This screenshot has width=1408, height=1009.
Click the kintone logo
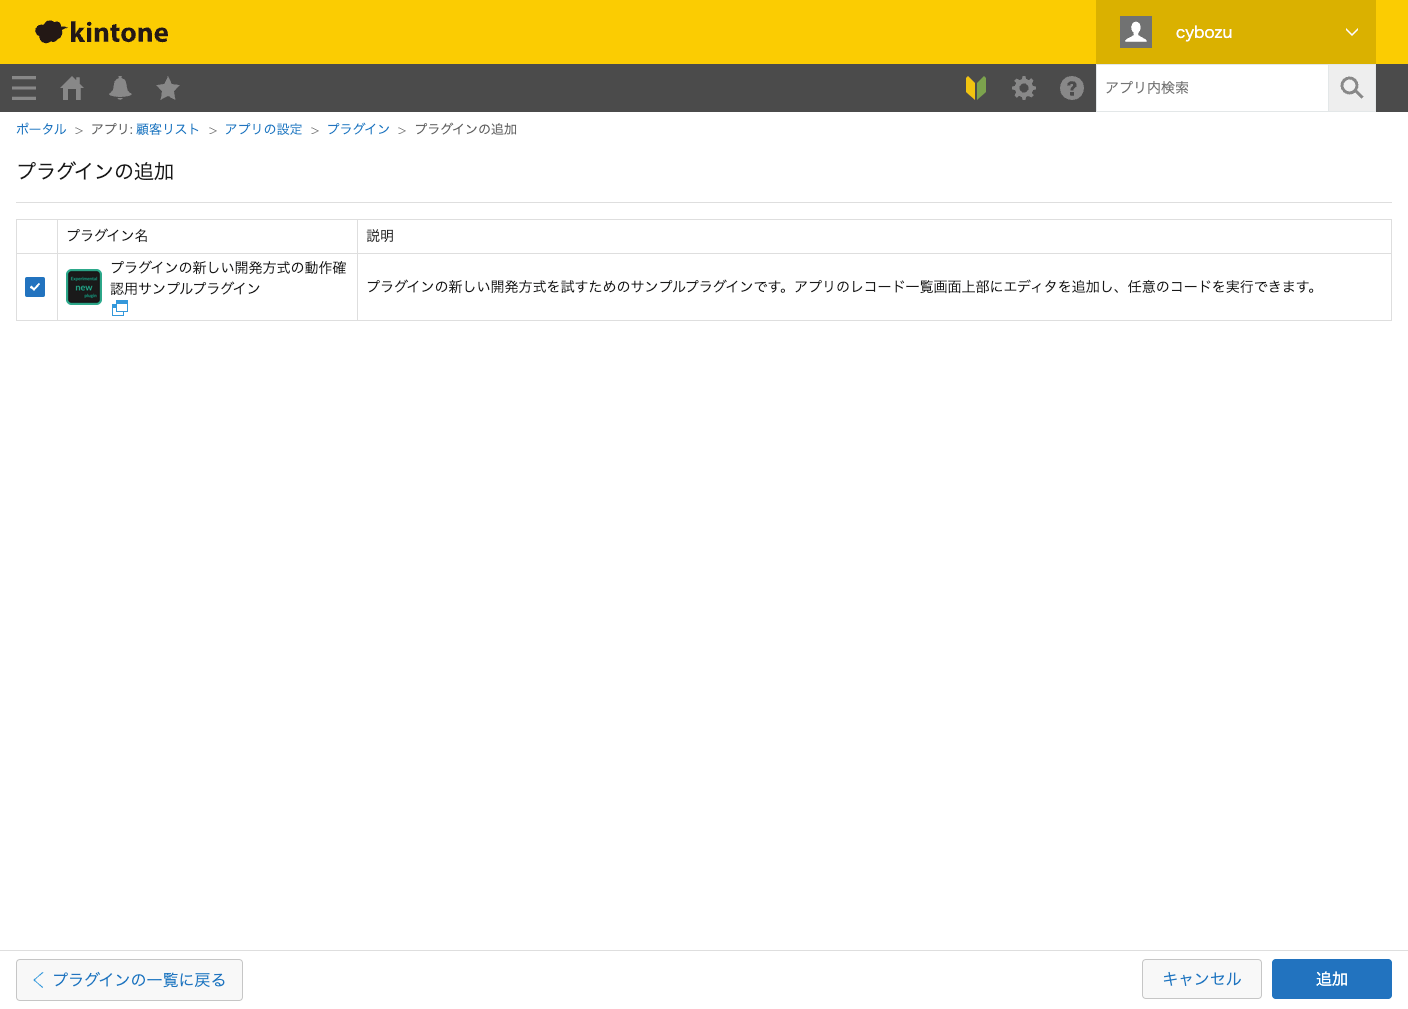pos(102,32)
